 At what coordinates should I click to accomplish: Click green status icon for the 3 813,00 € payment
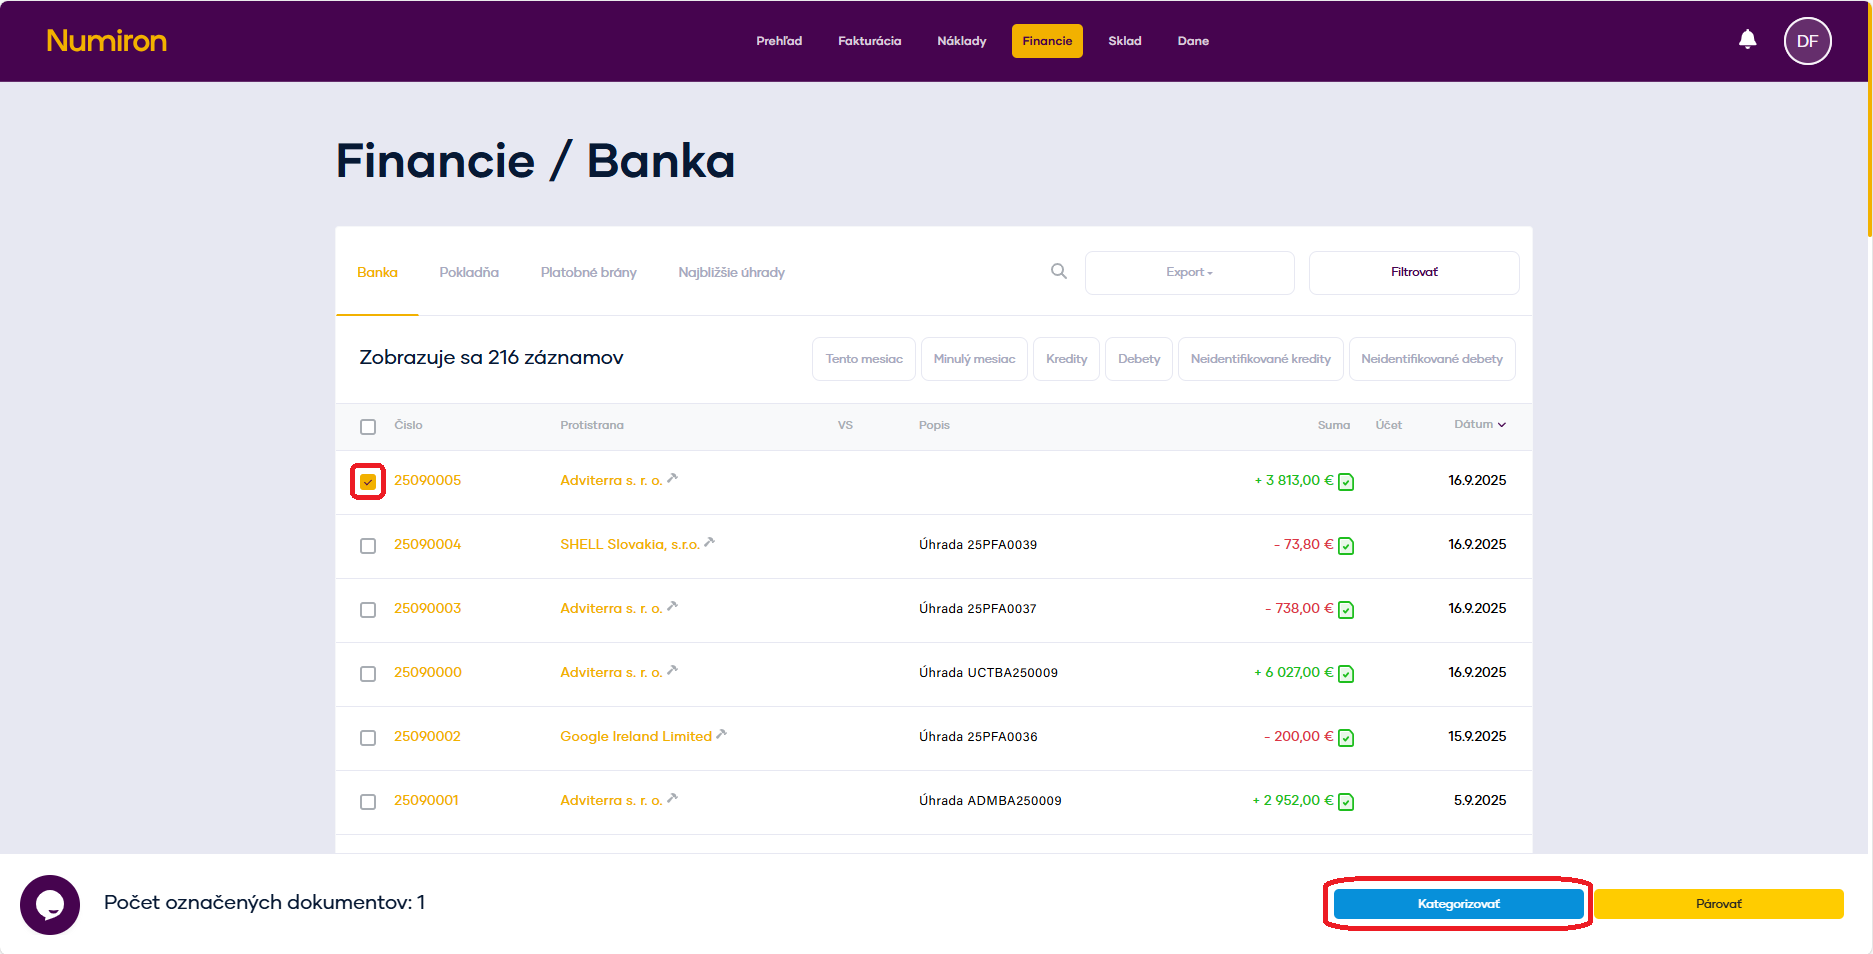[x=1346, y=482]
